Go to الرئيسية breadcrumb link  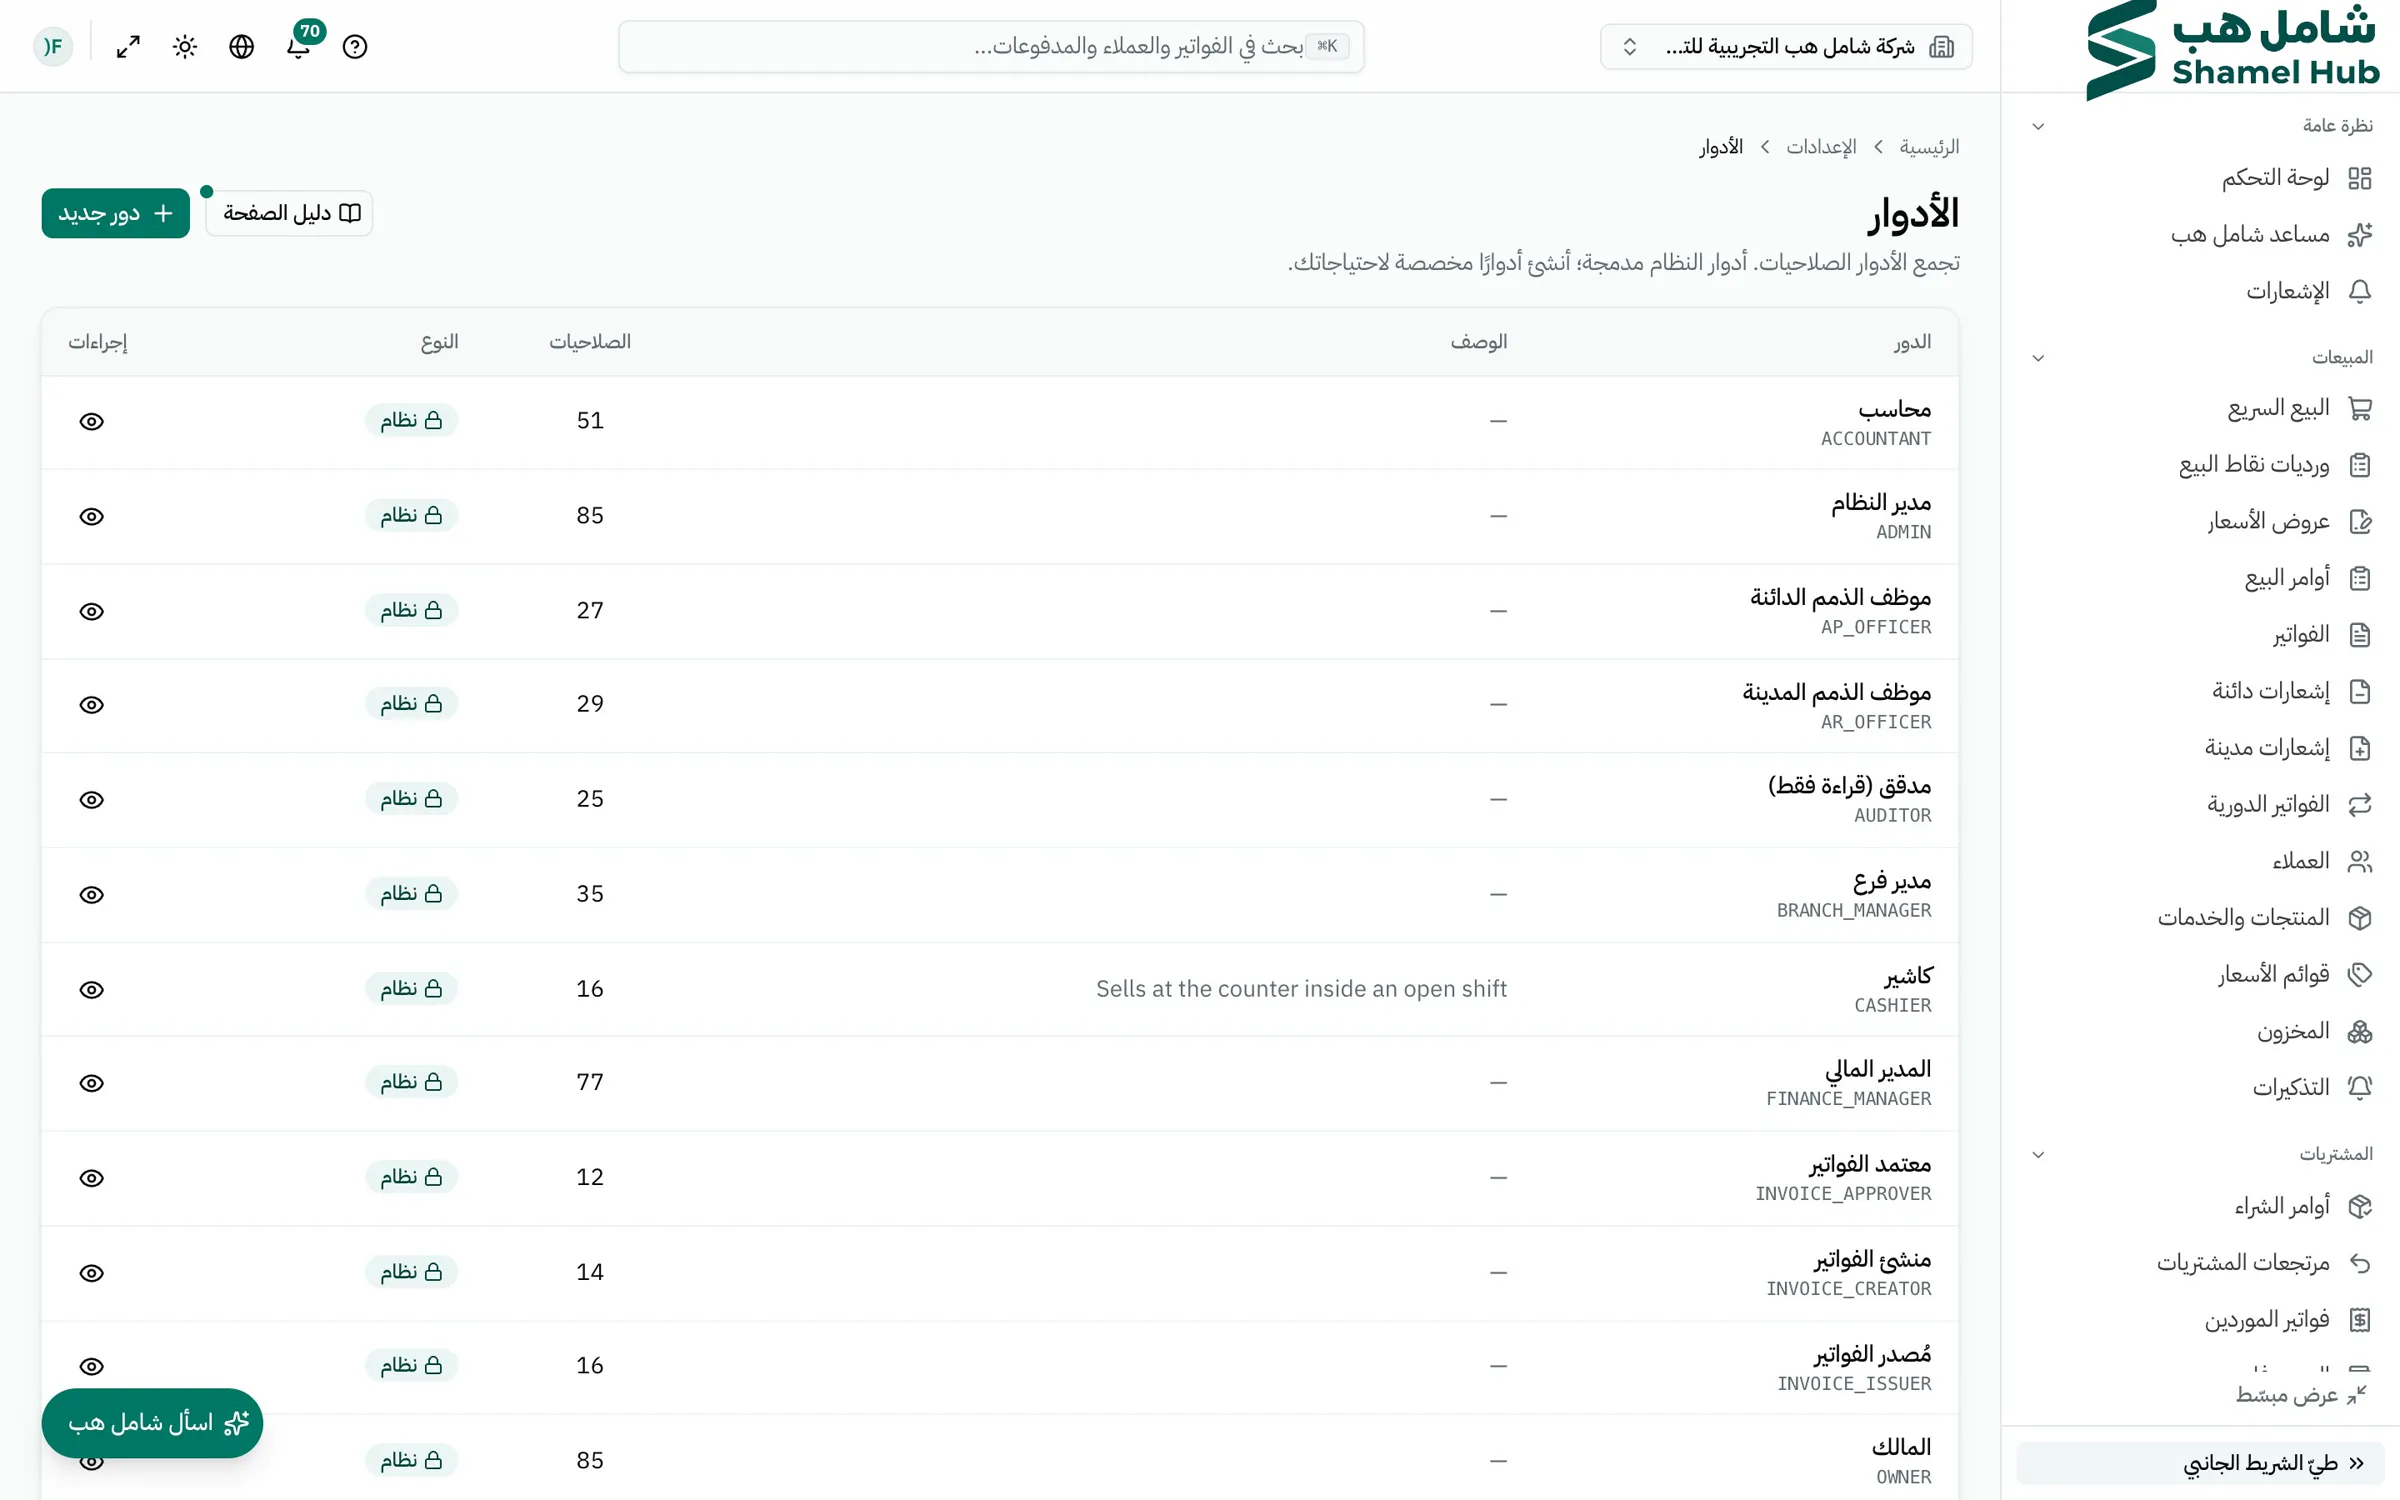pos(1929,147)
